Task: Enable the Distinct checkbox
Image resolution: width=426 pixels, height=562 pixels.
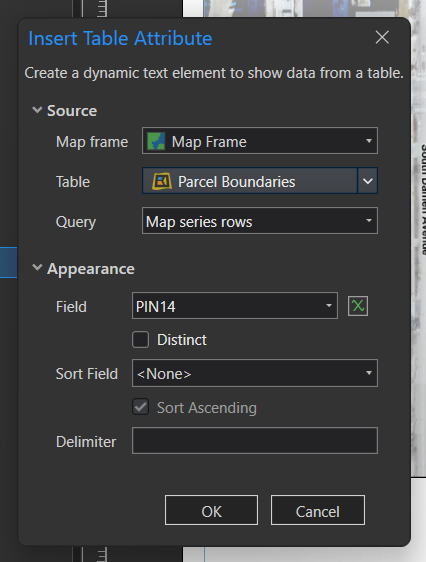Action: tap(140, 339)
